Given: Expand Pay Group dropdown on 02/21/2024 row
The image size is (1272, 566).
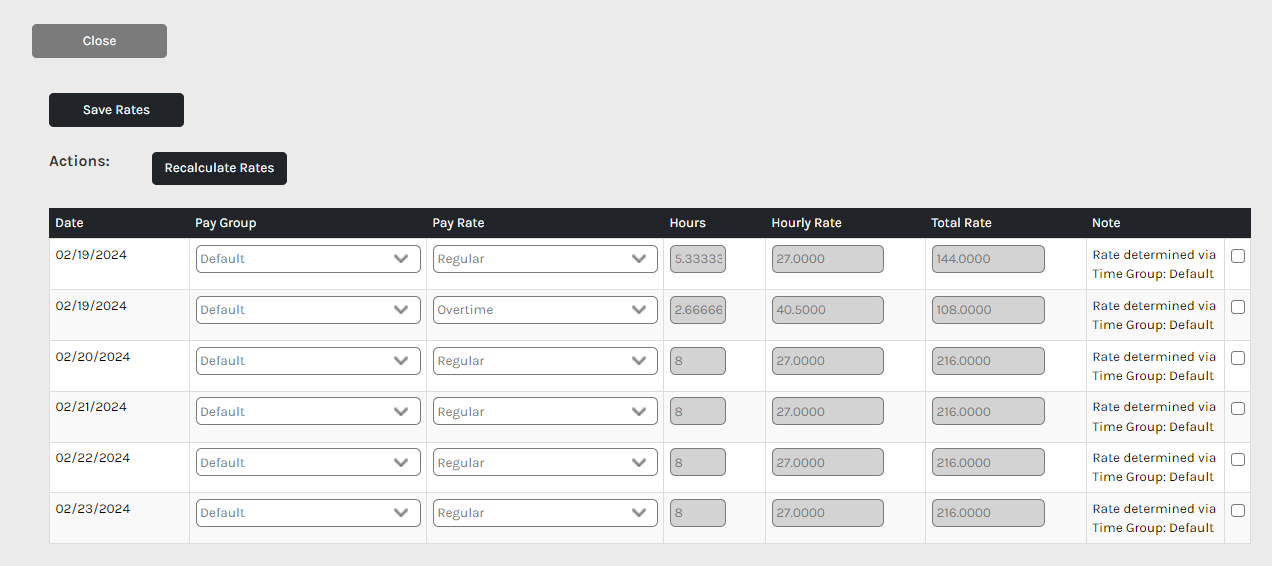Looking at the screenshot, I should pyautogui.click(x=308, y=412).
